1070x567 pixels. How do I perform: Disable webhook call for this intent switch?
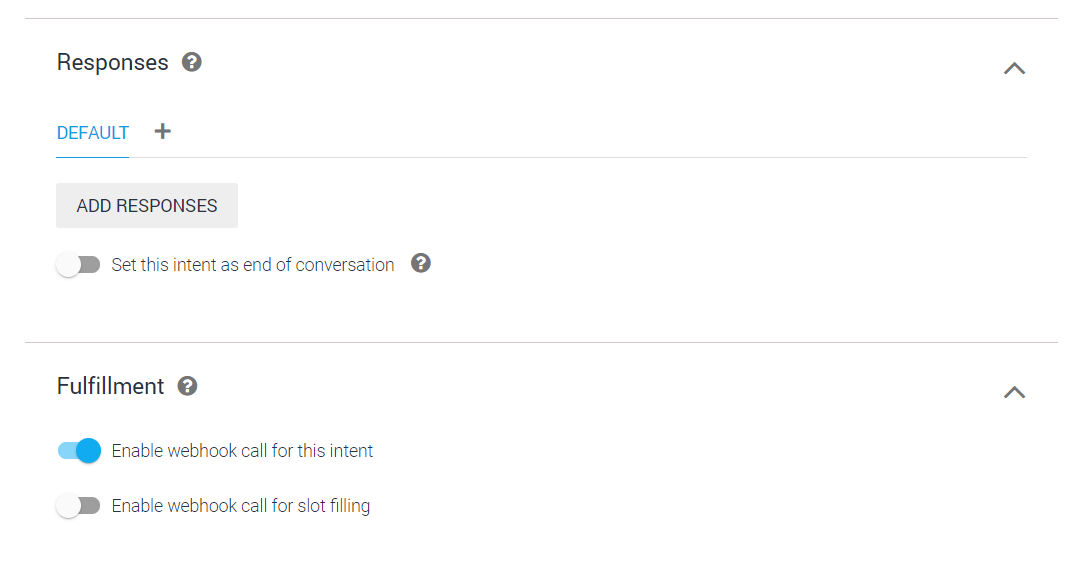point(80,451)
